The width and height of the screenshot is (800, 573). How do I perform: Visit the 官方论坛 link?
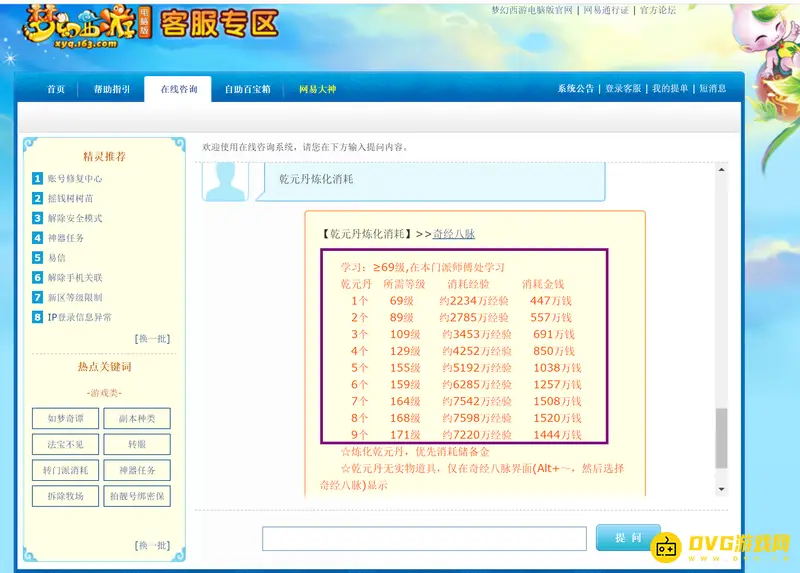tap(658, 10)
